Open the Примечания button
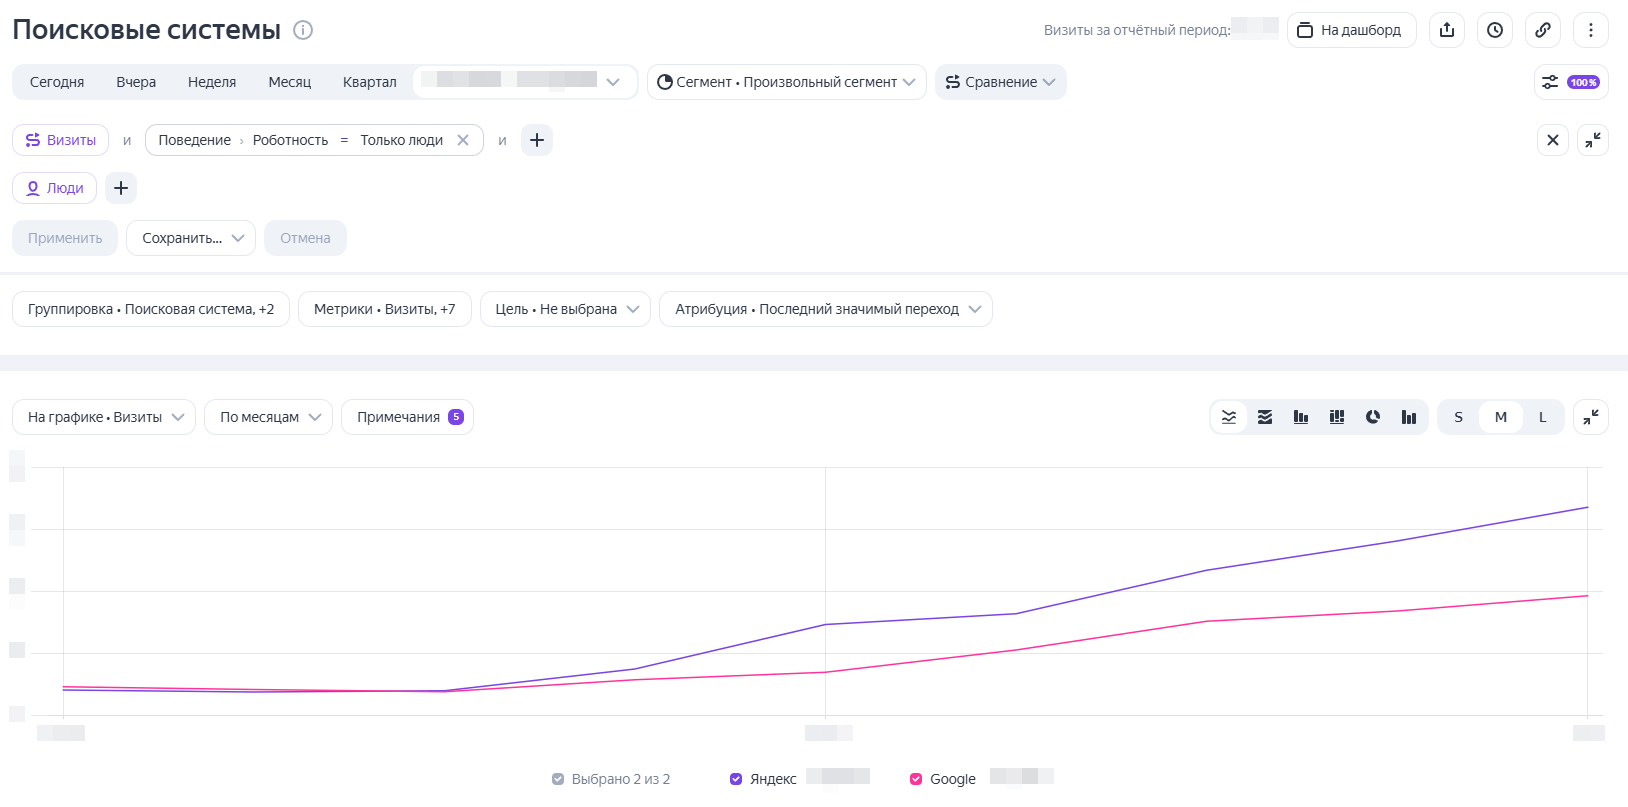This screenshot has width=1628, height=807. [x=408, y=417]
